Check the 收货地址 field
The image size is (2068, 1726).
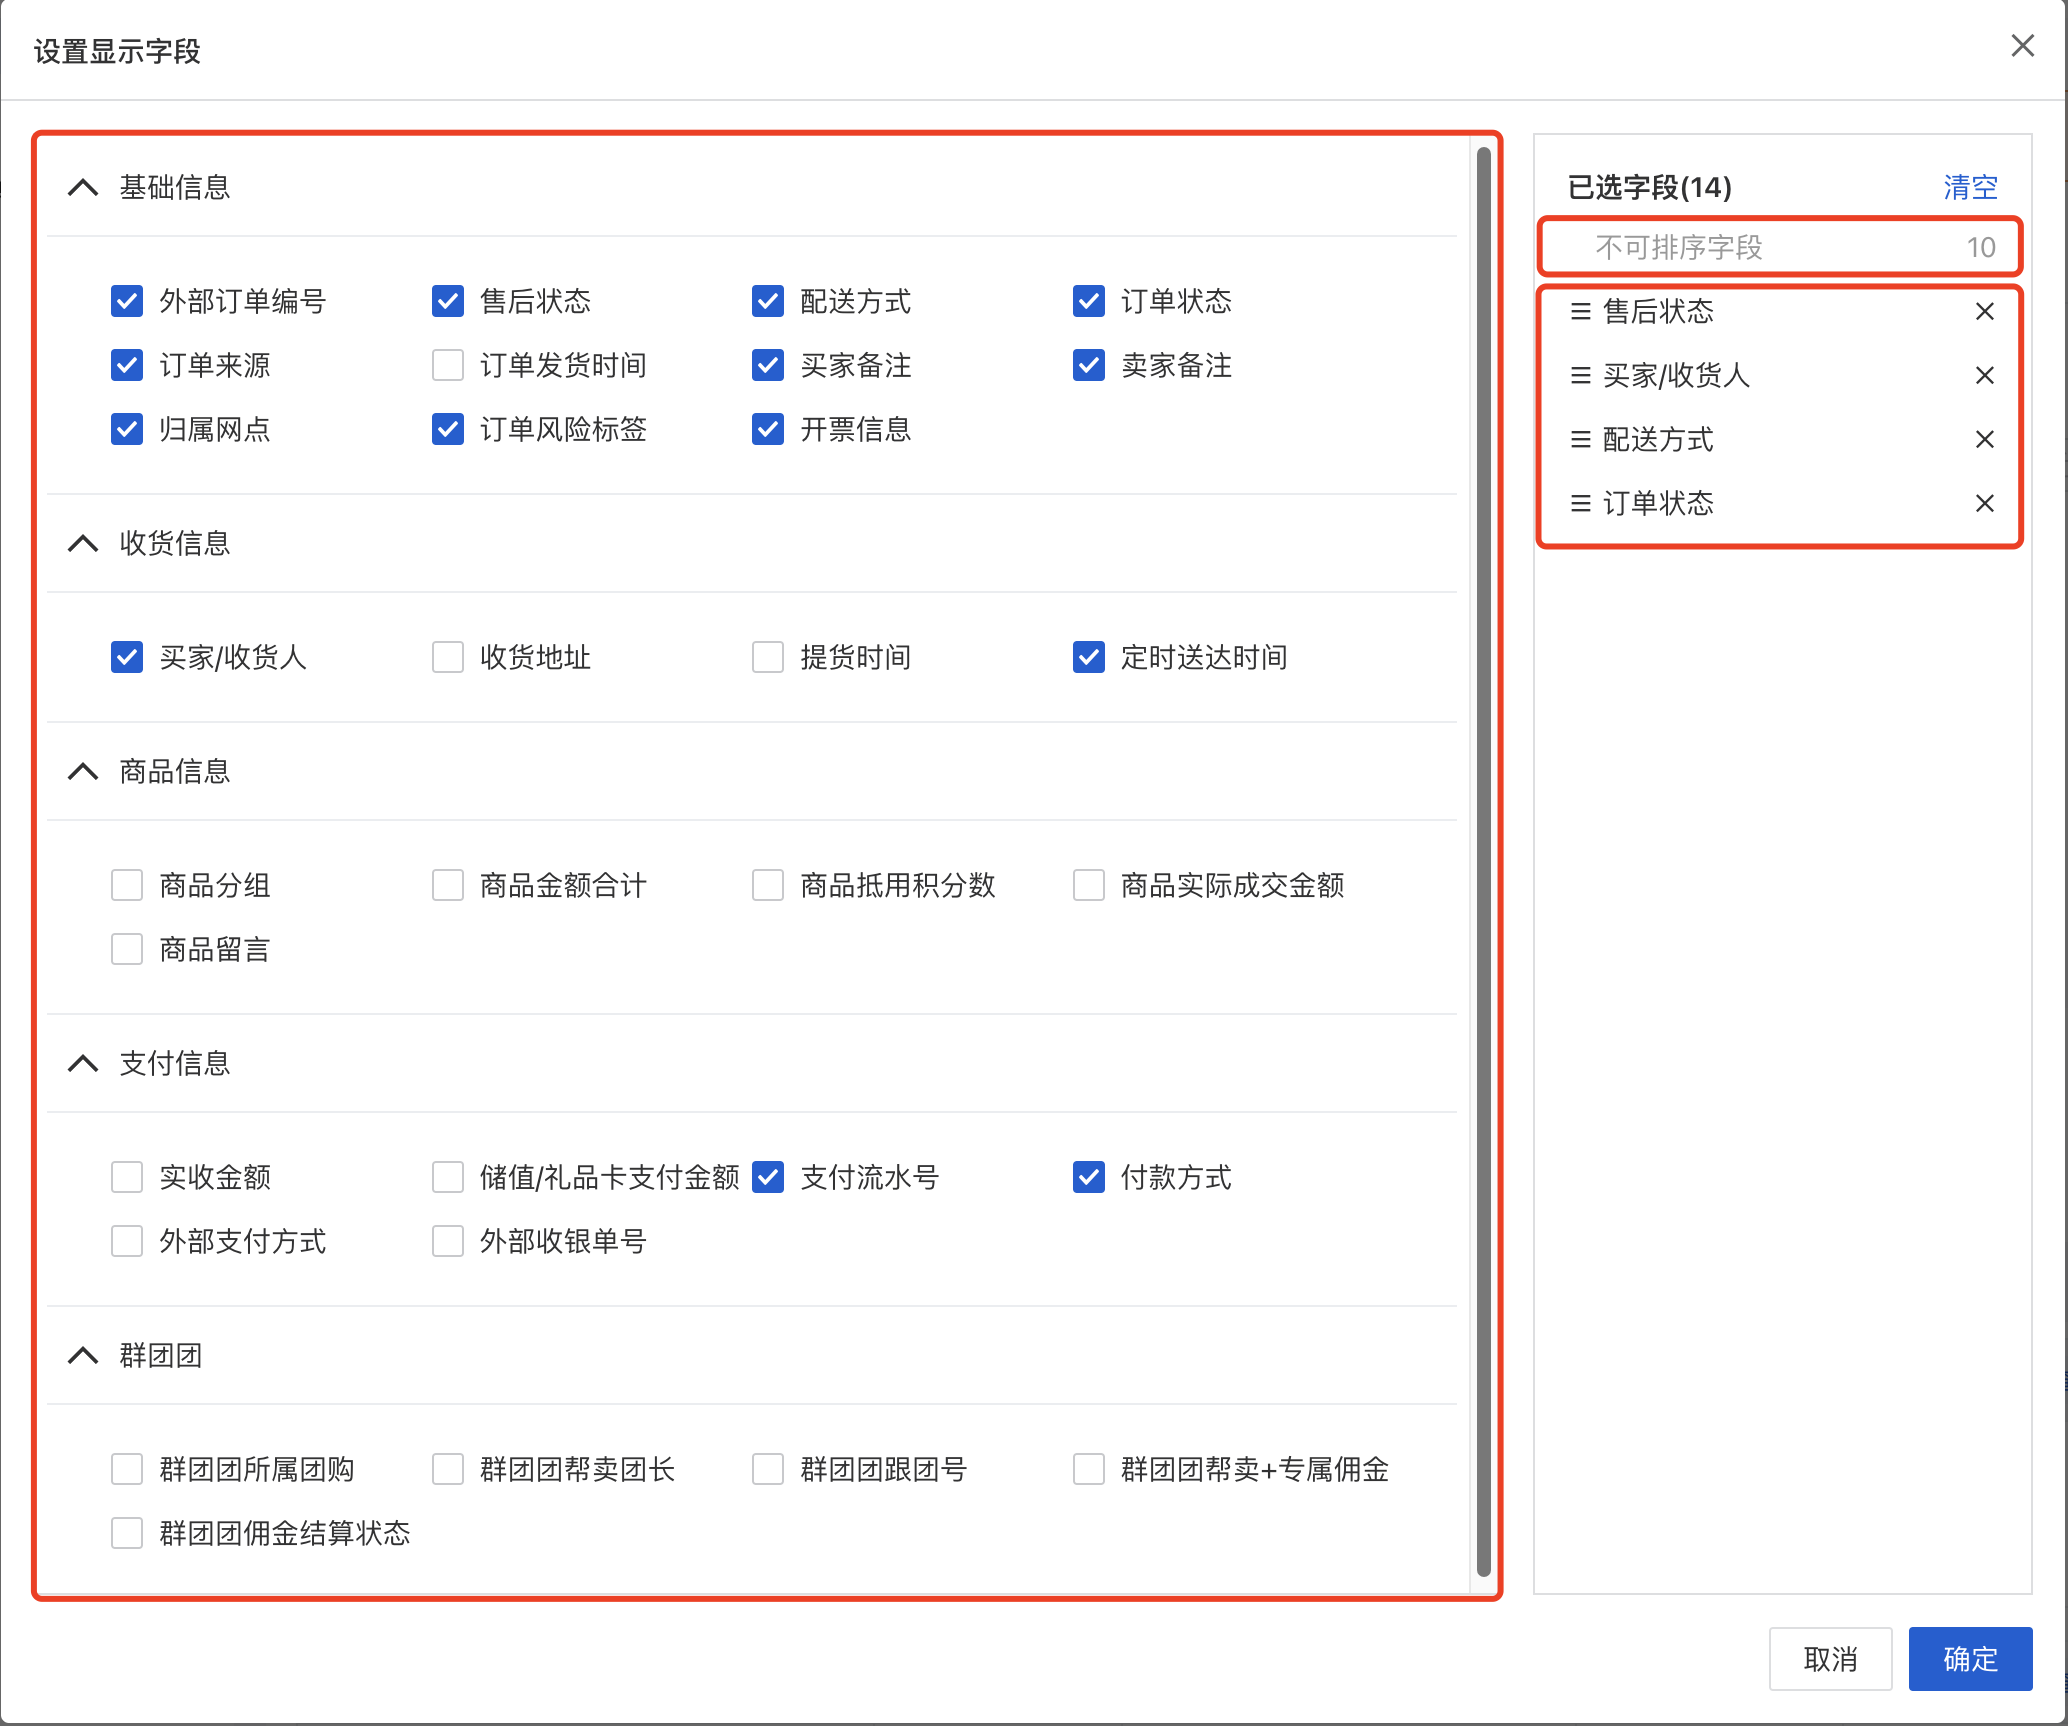pyautogui.click(x=448, y=657)
